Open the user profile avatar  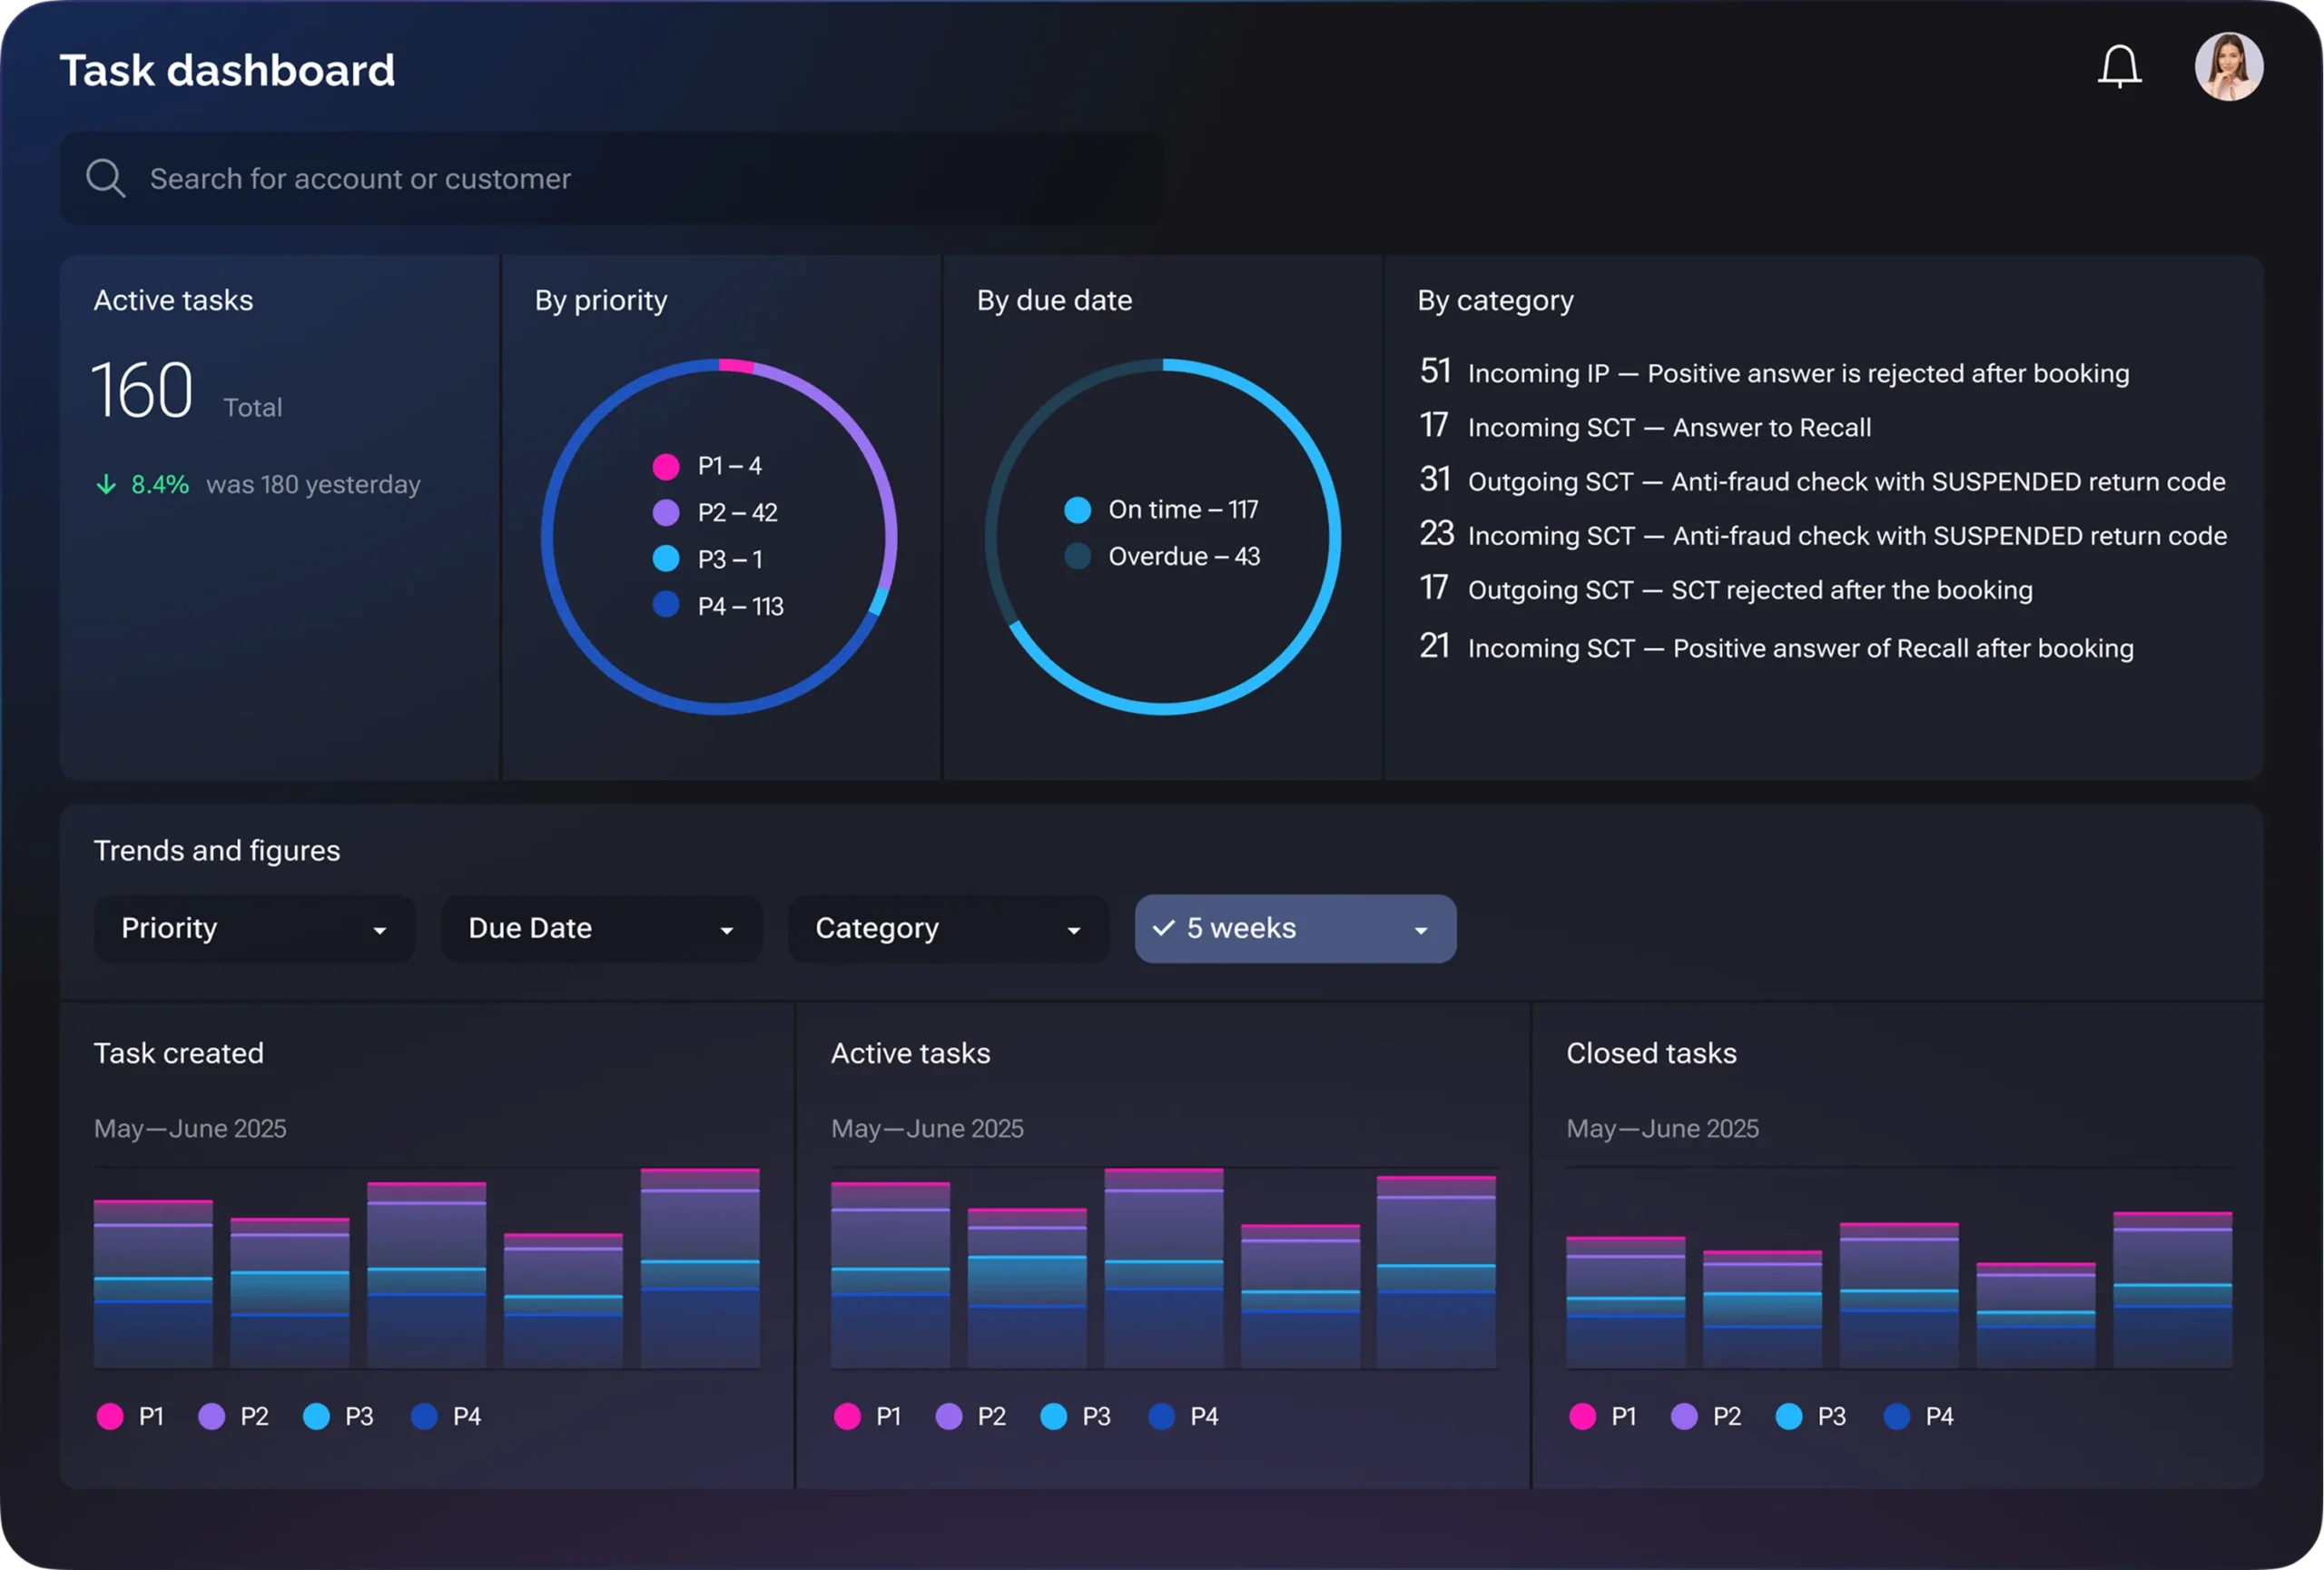(x=2228, y=67)
